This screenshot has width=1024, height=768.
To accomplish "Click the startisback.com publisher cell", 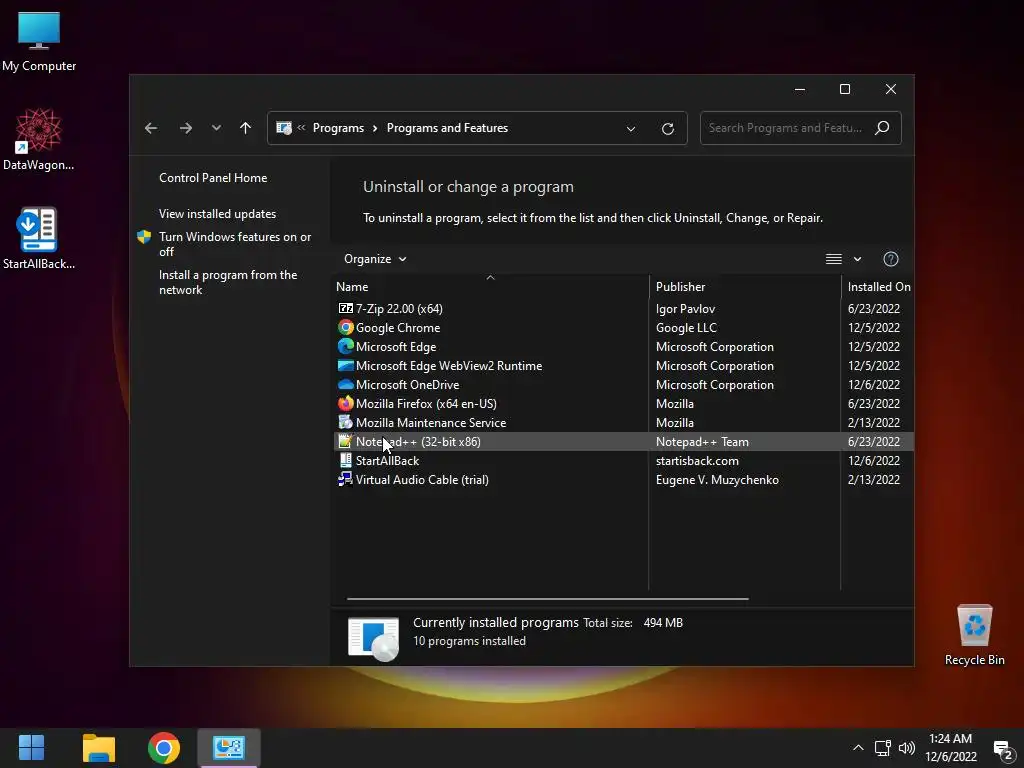I will coord(697,460).
